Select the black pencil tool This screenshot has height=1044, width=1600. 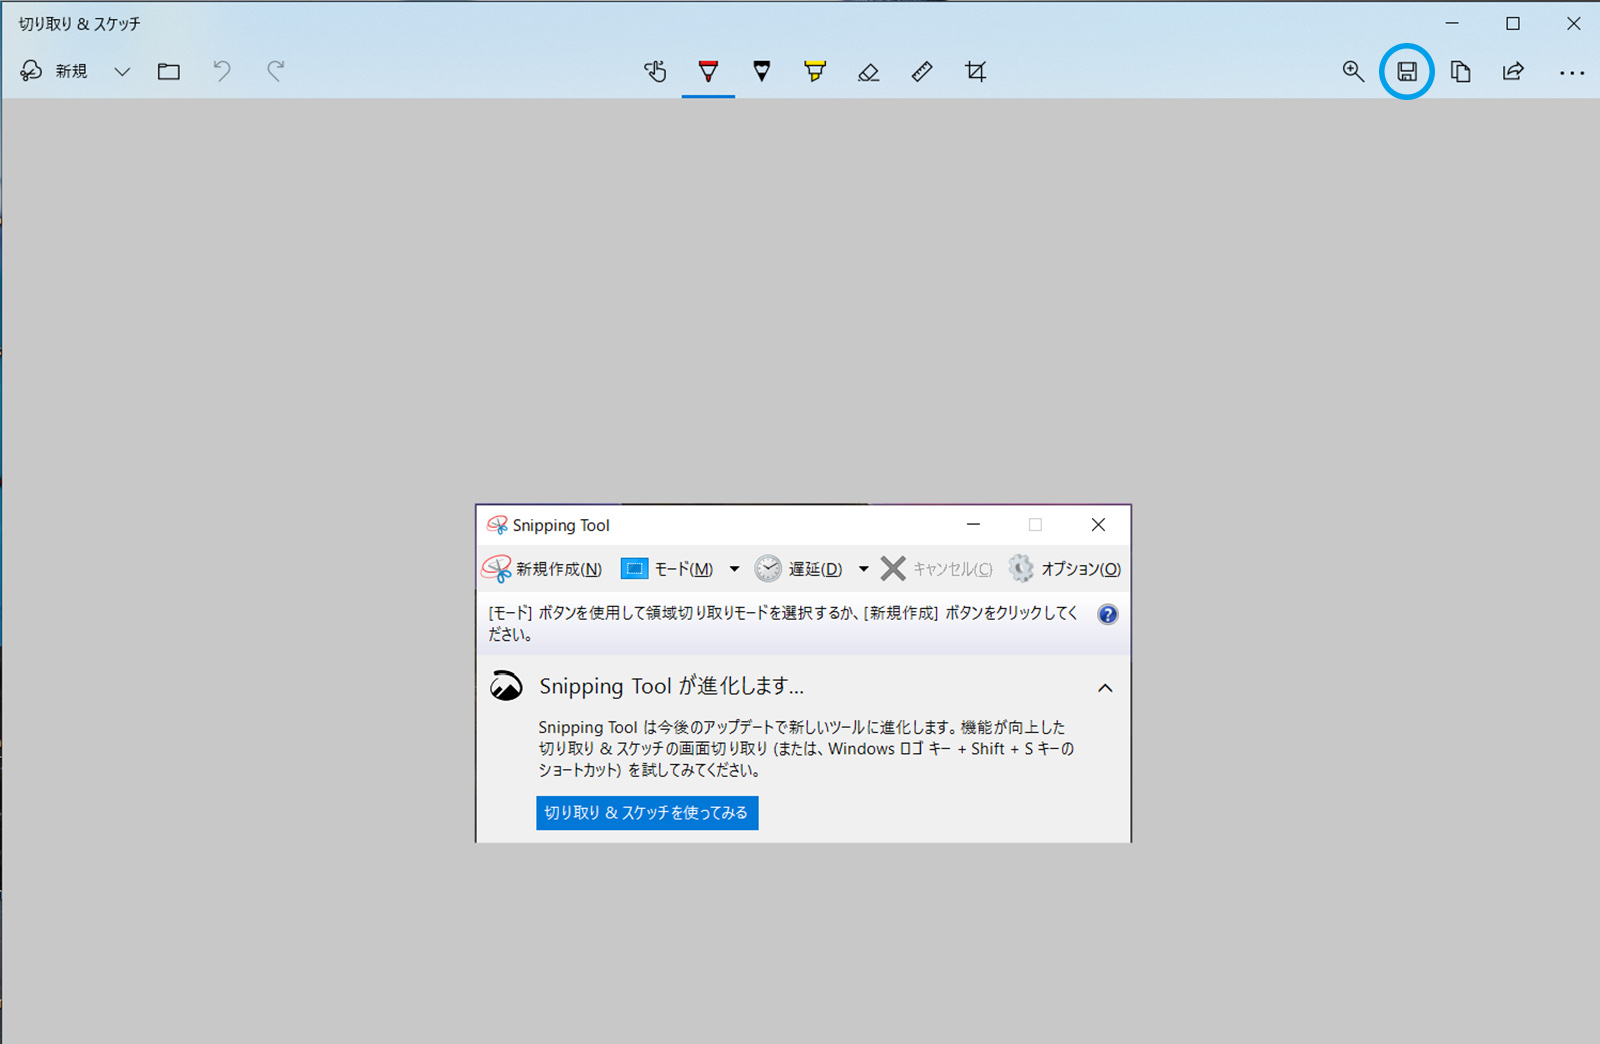[762, 71]
